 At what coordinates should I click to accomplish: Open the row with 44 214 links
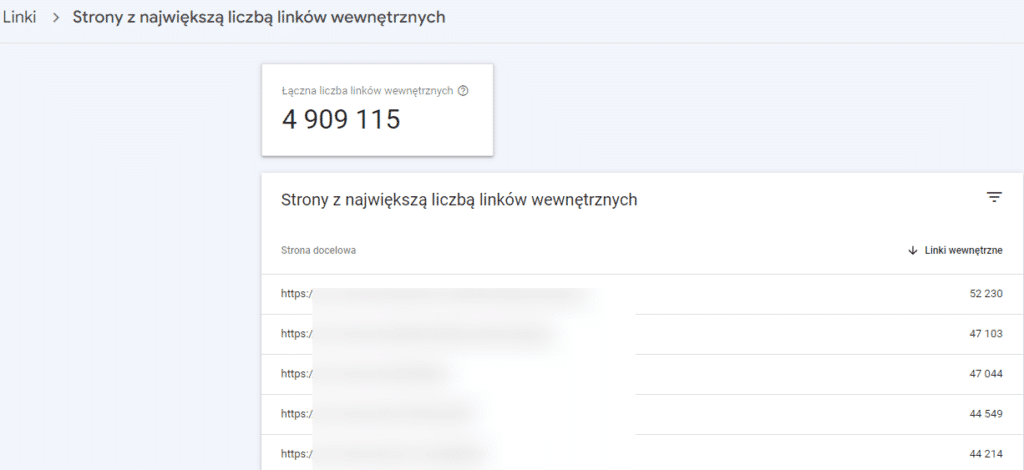643,452
